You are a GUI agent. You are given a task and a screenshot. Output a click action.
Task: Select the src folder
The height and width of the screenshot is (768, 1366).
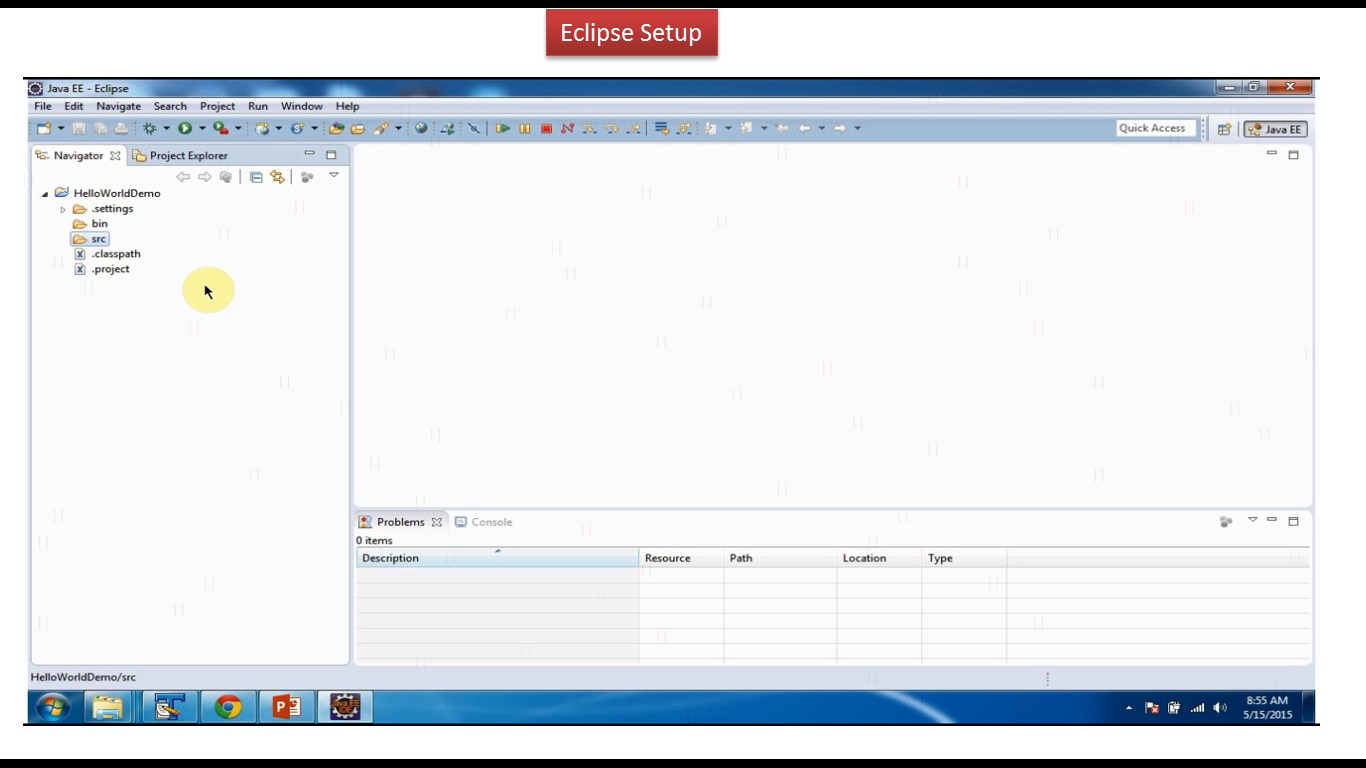(90, 239)
